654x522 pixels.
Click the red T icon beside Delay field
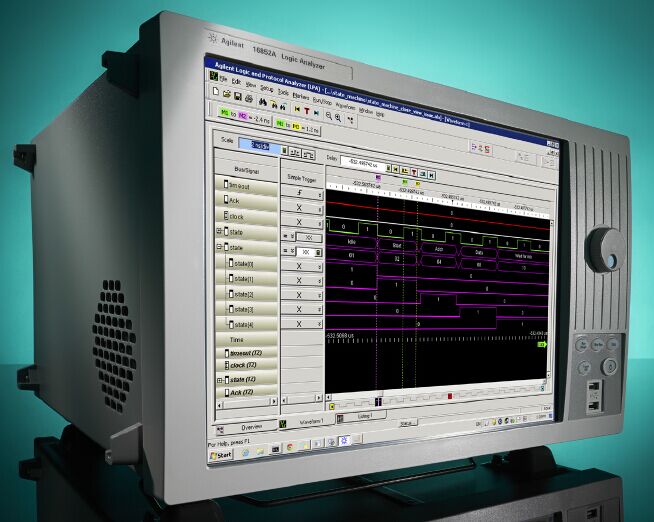[x=414, y=171]
